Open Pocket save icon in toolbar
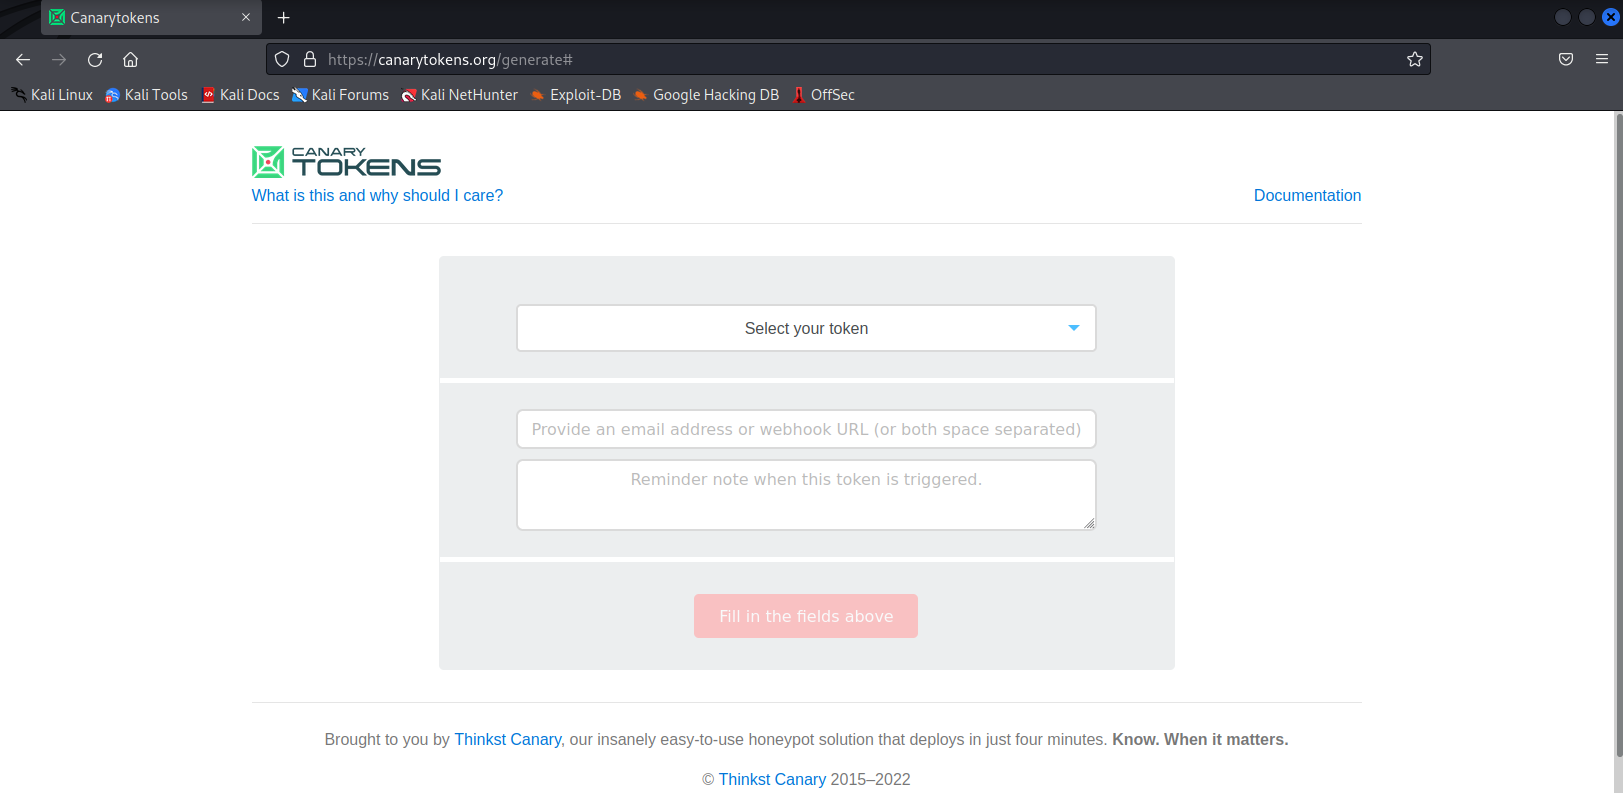 click(x=1566, y=60)
